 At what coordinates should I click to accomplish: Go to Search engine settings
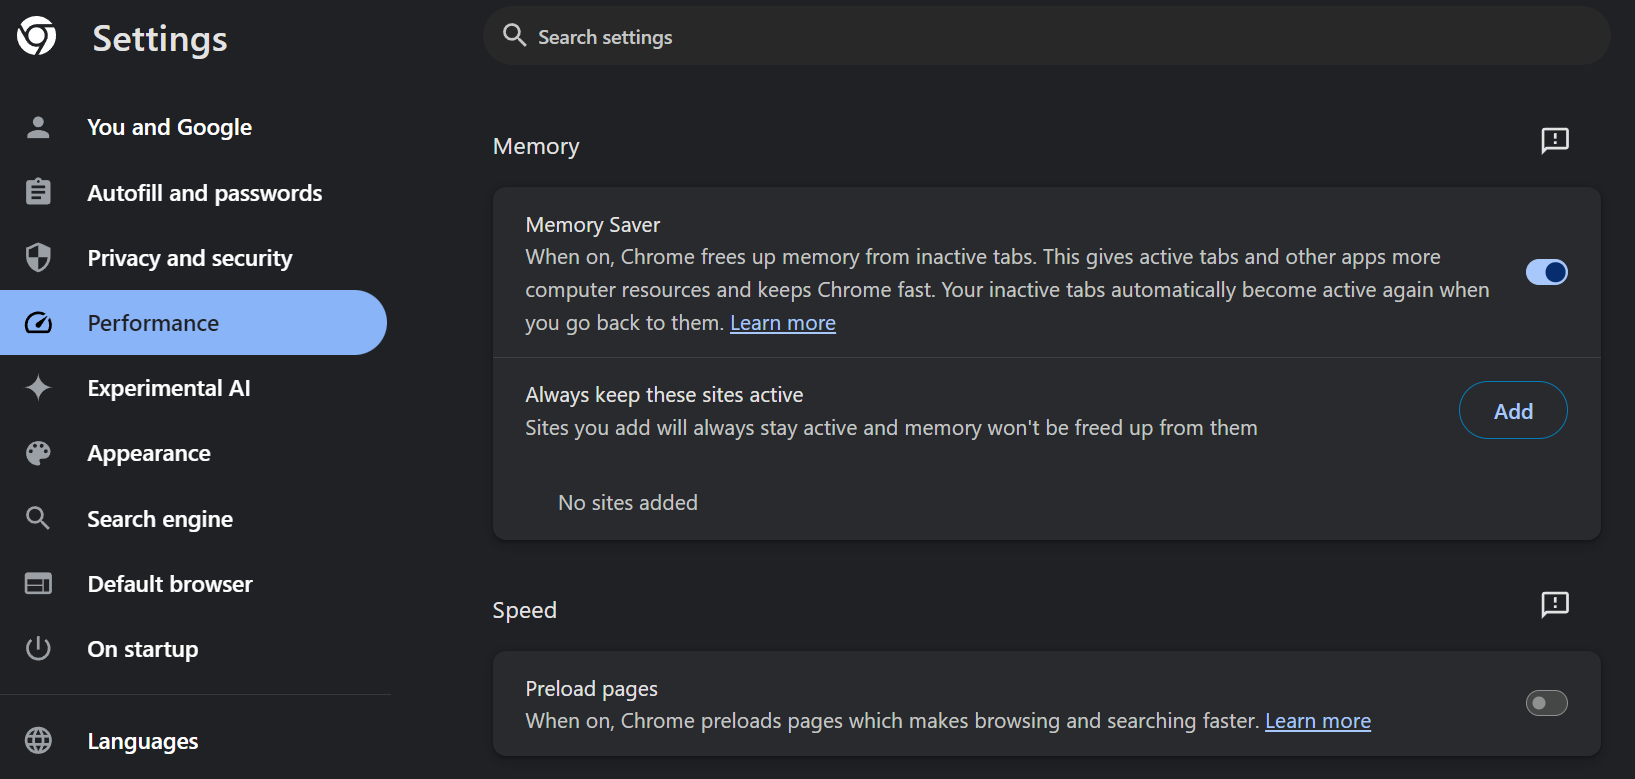click(x=160, y=519)
